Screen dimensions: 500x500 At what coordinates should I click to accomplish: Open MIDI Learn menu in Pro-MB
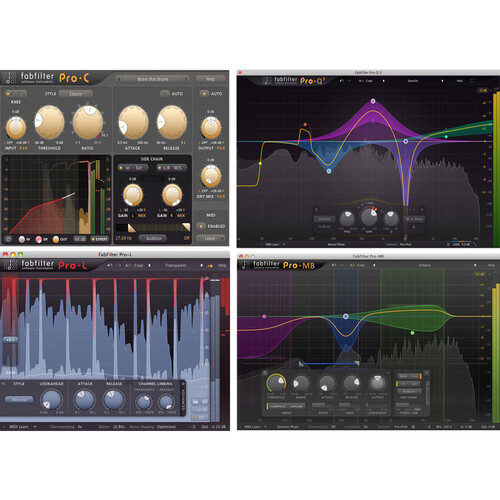(256, 427)
